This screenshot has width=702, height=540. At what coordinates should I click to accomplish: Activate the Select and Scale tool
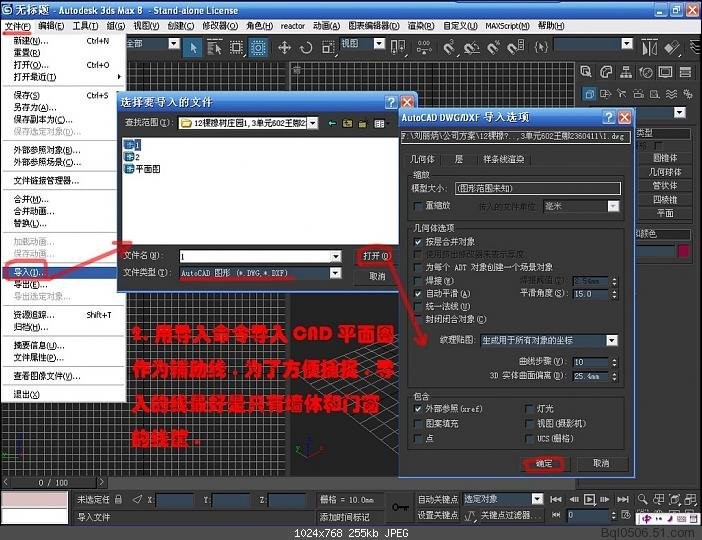pos(328,47)
